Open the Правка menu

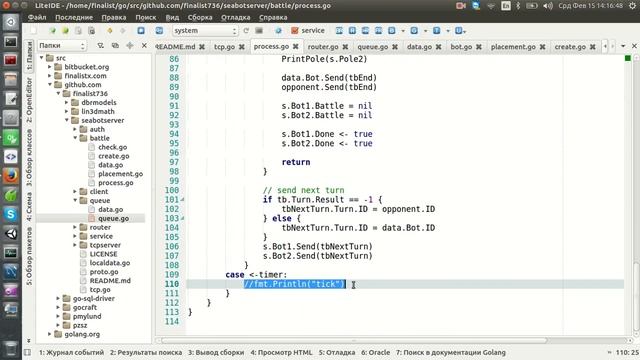click(x=113, y=18)
